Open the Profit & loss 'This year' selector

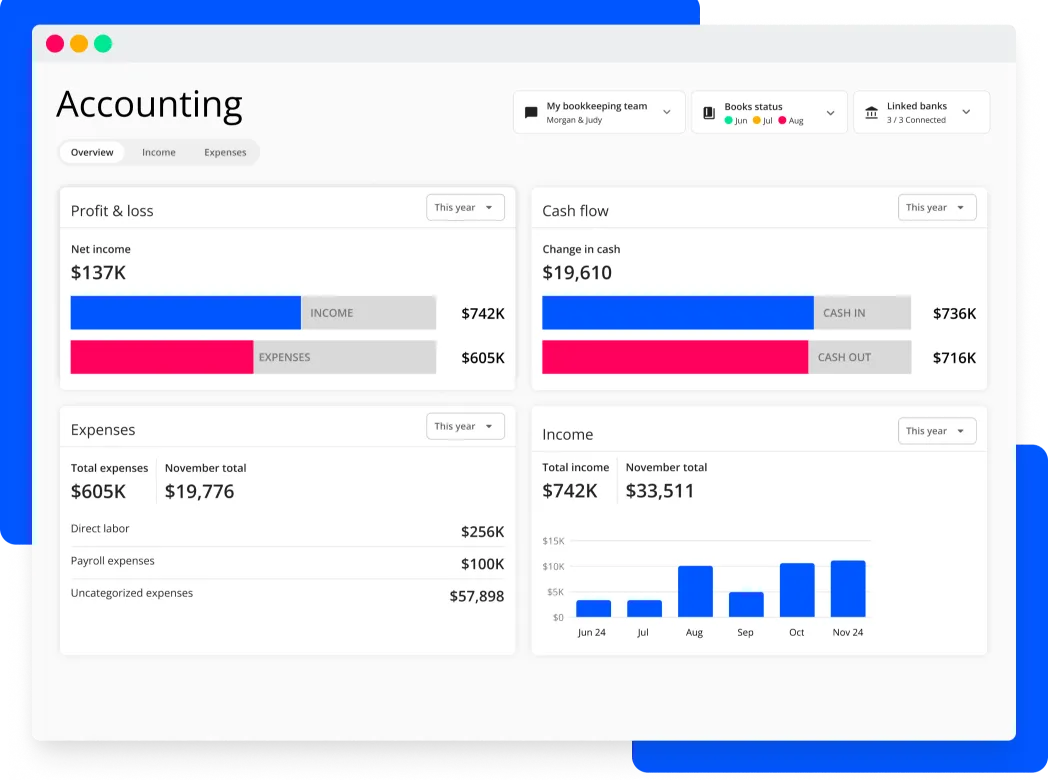tap(465, 207)
